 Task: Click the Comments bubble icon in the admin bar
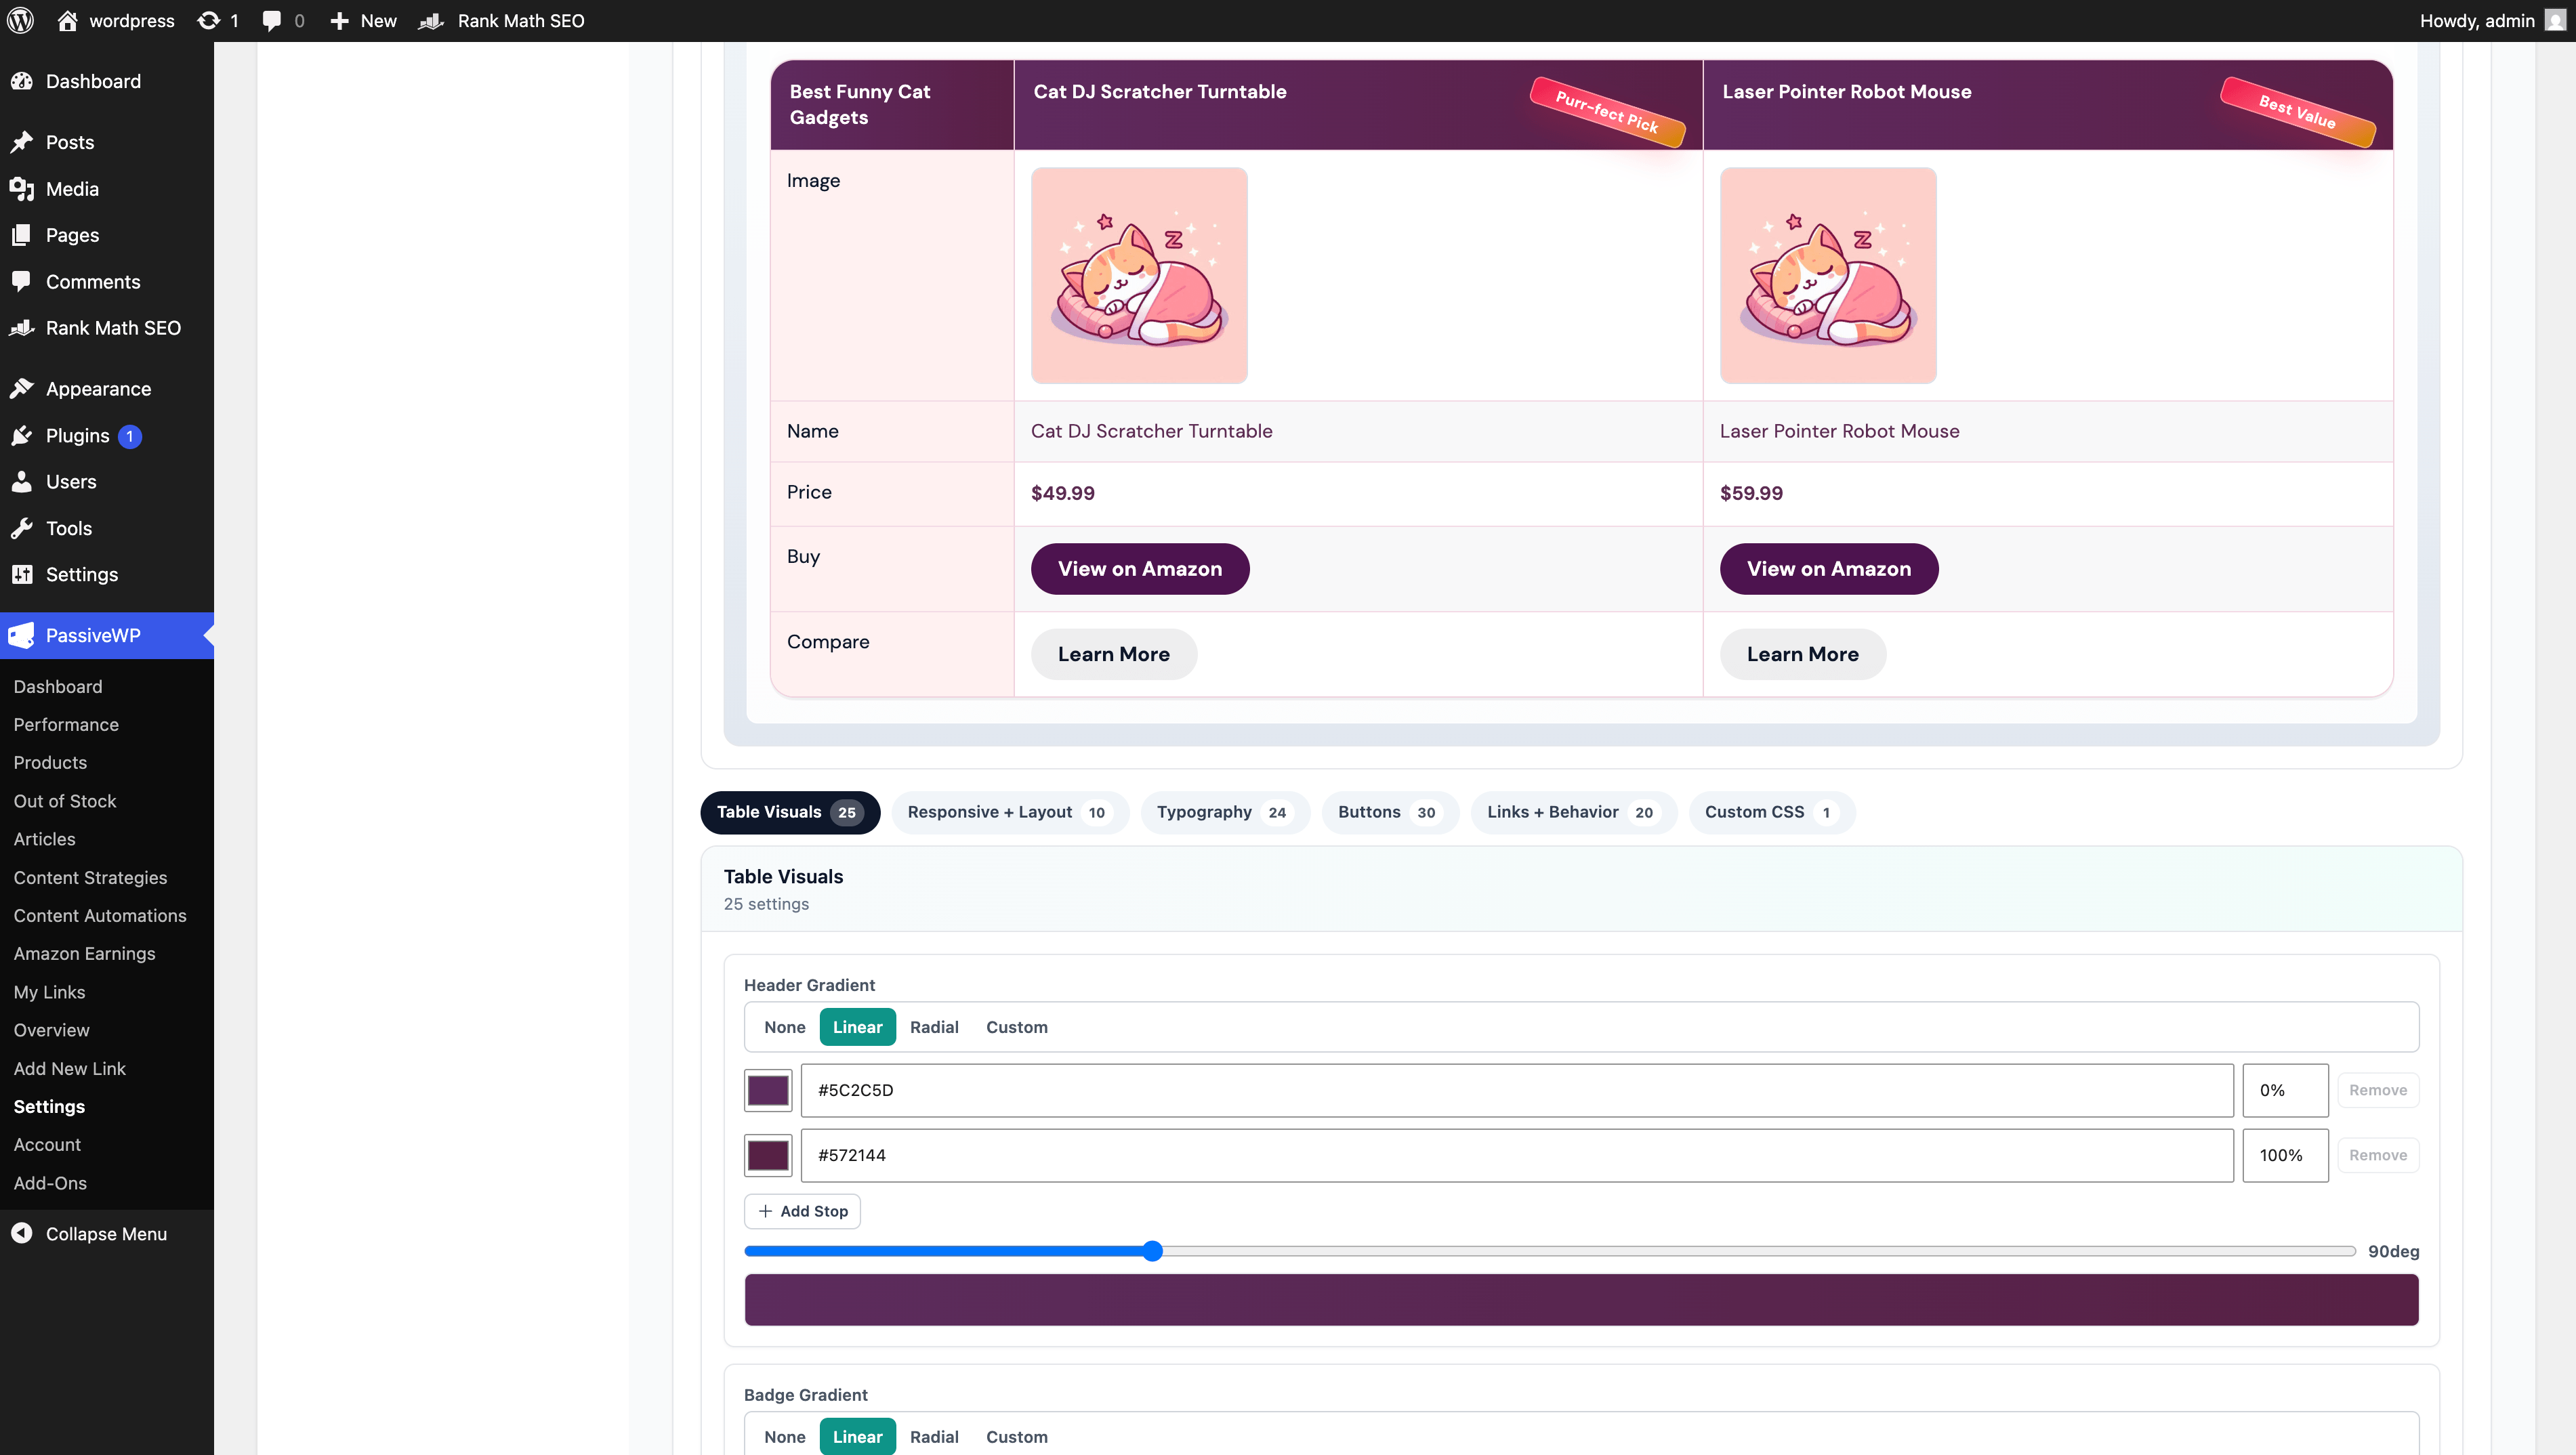click(272, 20)
